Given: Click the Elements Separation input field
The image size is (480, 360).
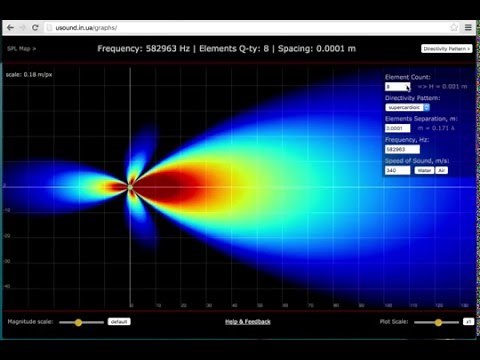Looking at the screenshot, I should pos(398,128).
